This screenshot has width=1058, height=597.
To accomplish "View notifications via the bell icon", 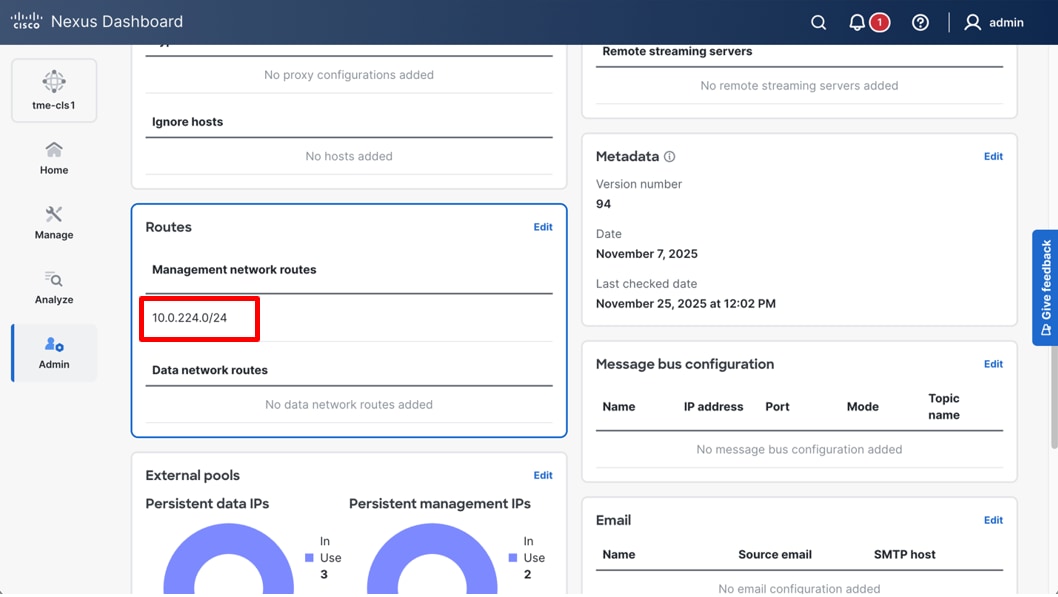I will pos(855,21).
